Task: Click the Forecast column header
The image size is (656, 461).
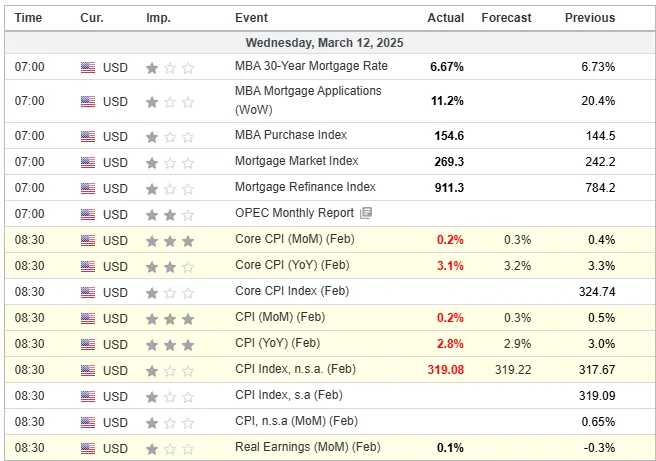Action: pyautogui.click(x=506, y=18)
